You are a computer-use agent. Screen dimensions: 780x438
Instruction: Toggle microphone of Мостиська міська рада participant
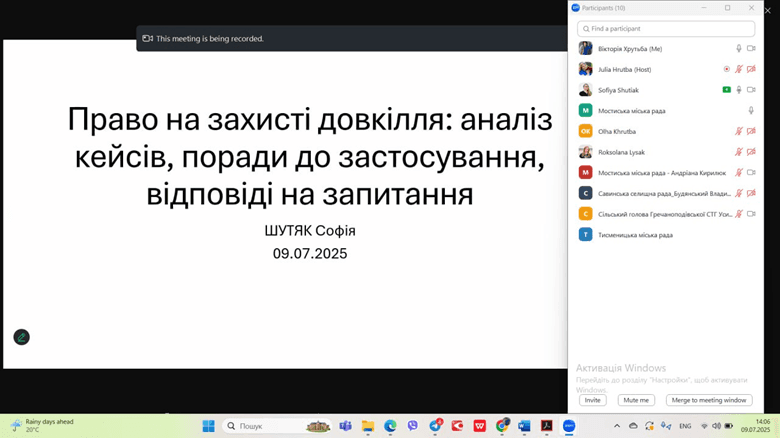(751, 110)
